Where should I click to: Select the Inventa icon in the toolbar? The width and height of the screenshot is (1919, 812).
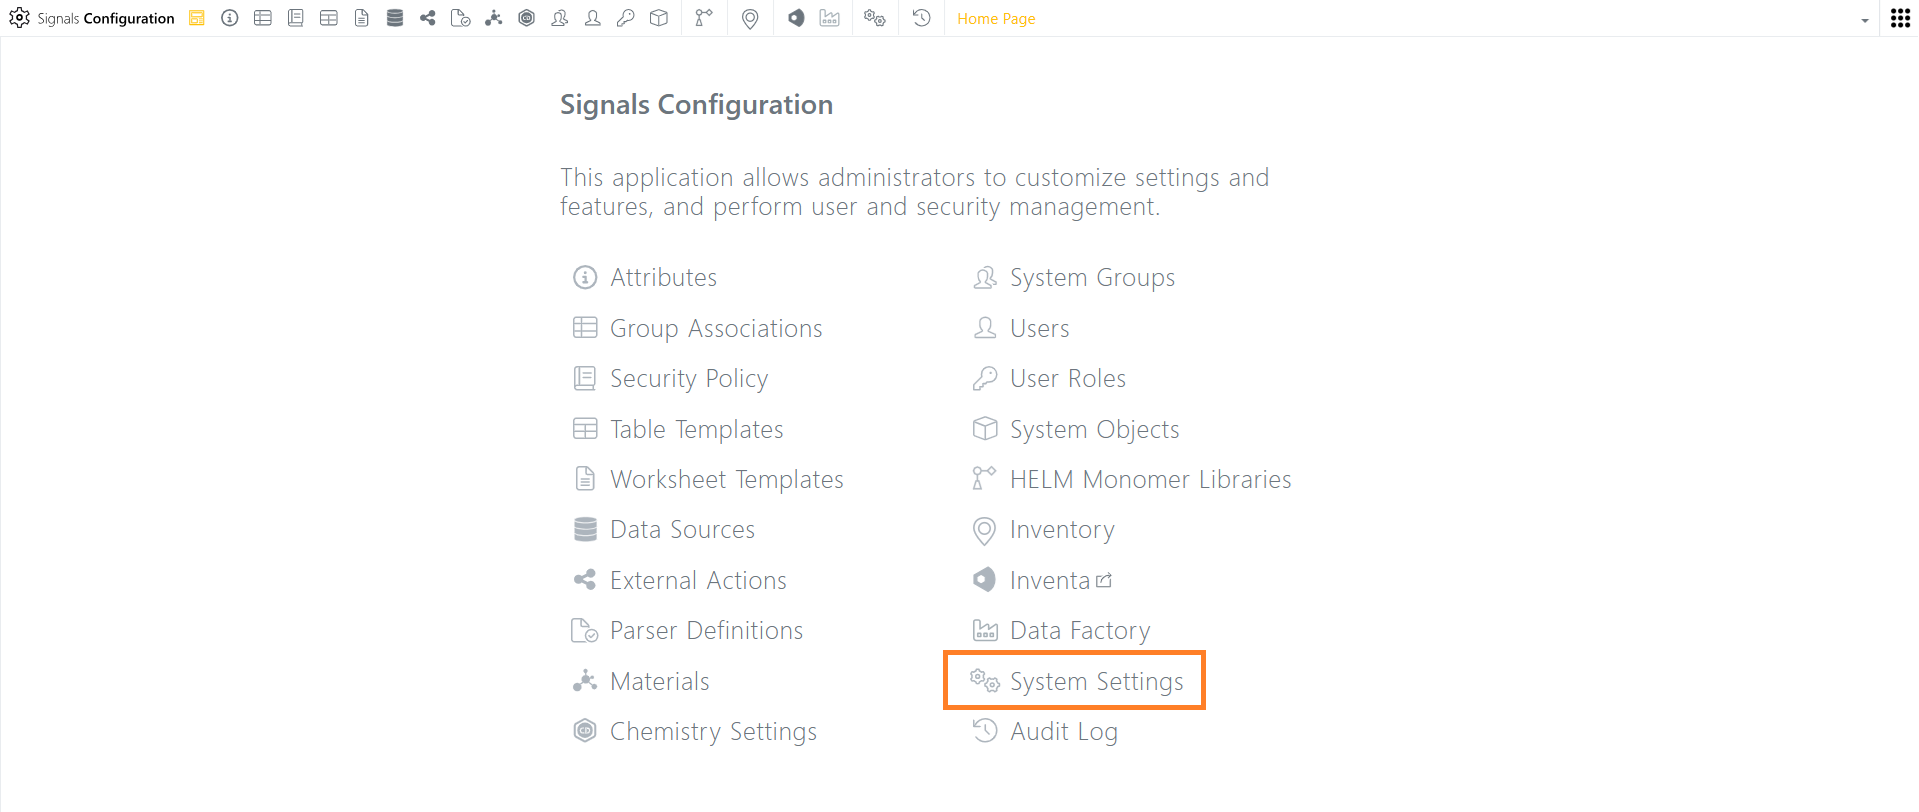(796, 18)
